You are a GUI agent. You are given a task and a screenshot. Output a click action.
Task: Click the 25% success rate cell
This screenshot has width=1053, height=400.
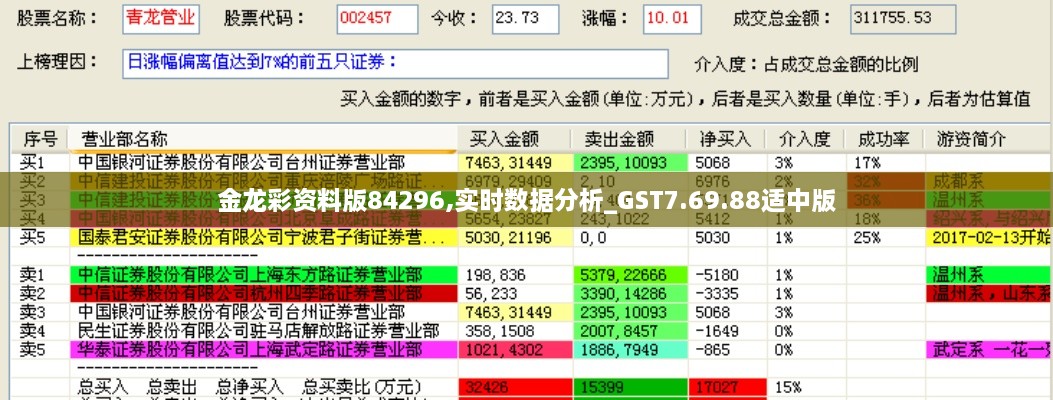pyautogui.click(x=867, y=238)
